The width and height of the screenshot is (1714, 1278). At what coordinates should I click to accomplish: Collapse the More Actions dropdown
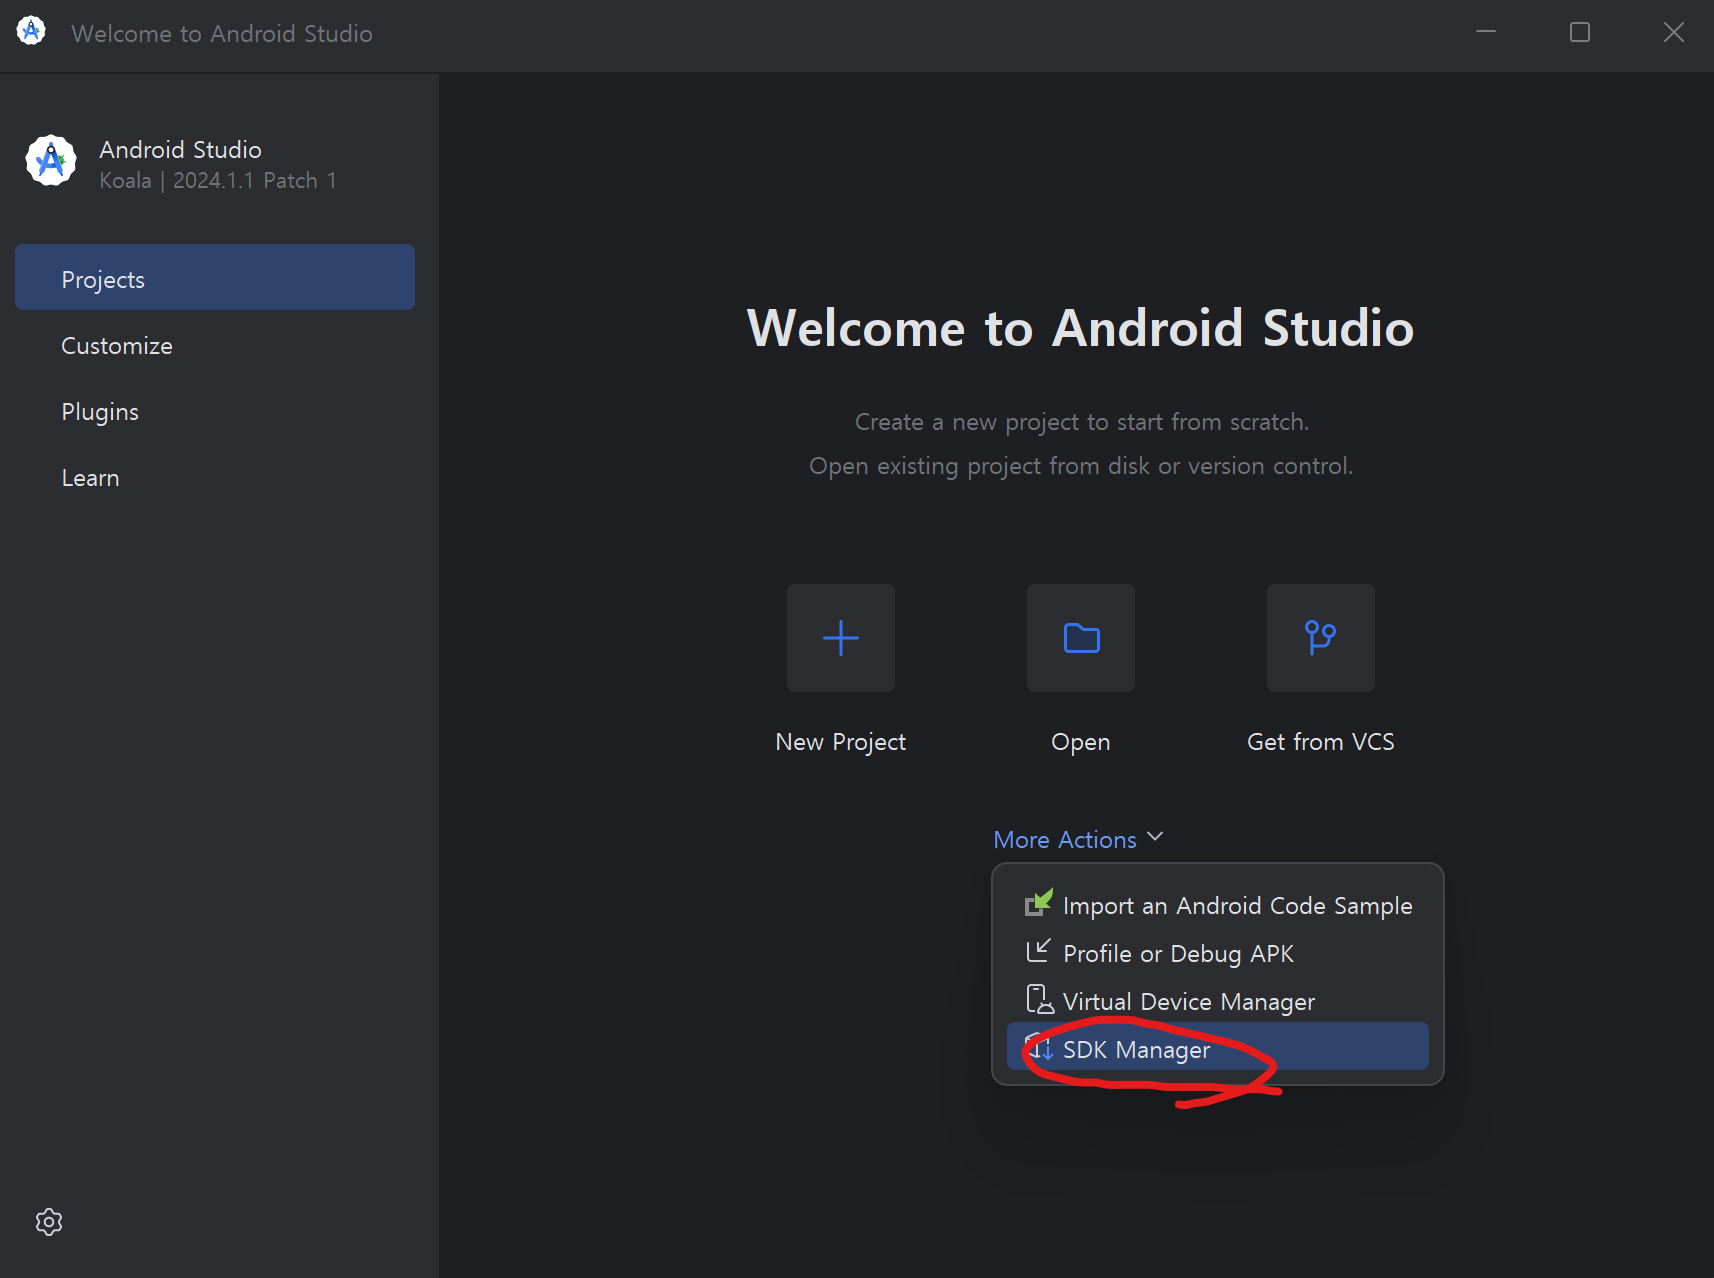1078,839
